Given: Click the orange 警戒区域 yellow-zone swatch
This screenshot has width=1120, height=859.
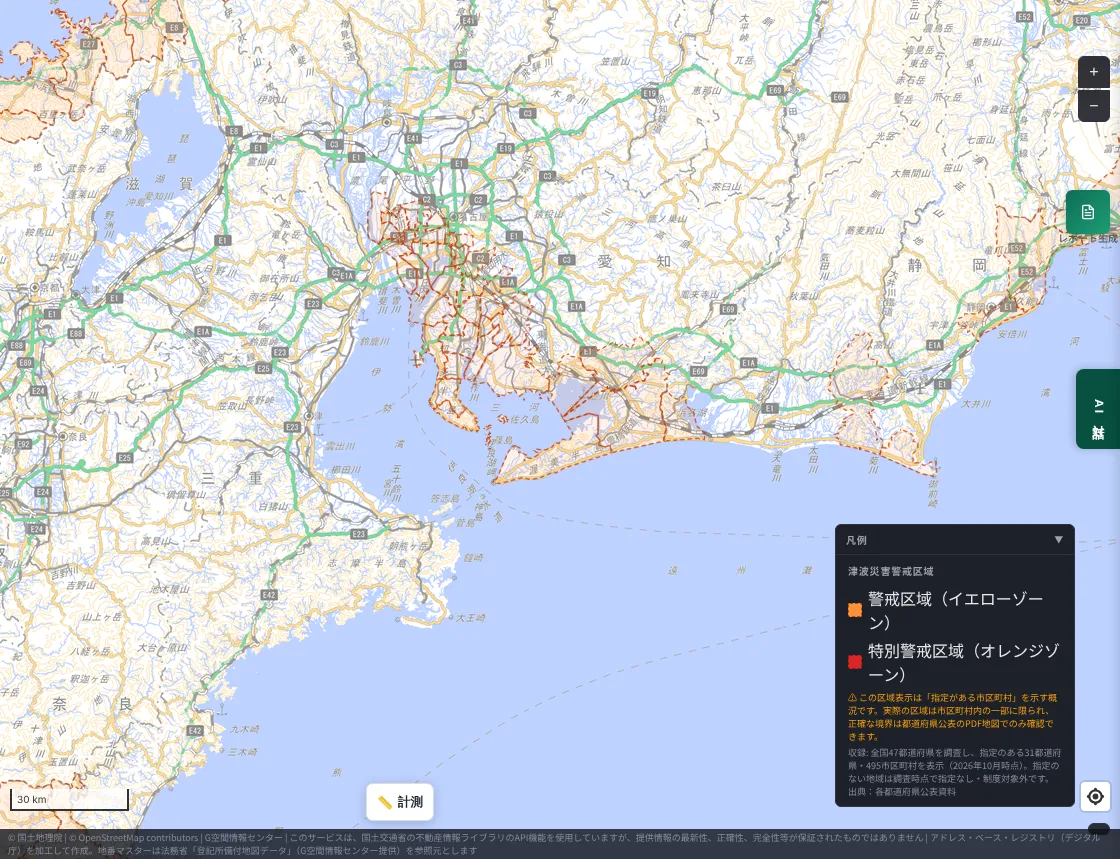Looking at the screenshot, I should (x=854, y=610).
